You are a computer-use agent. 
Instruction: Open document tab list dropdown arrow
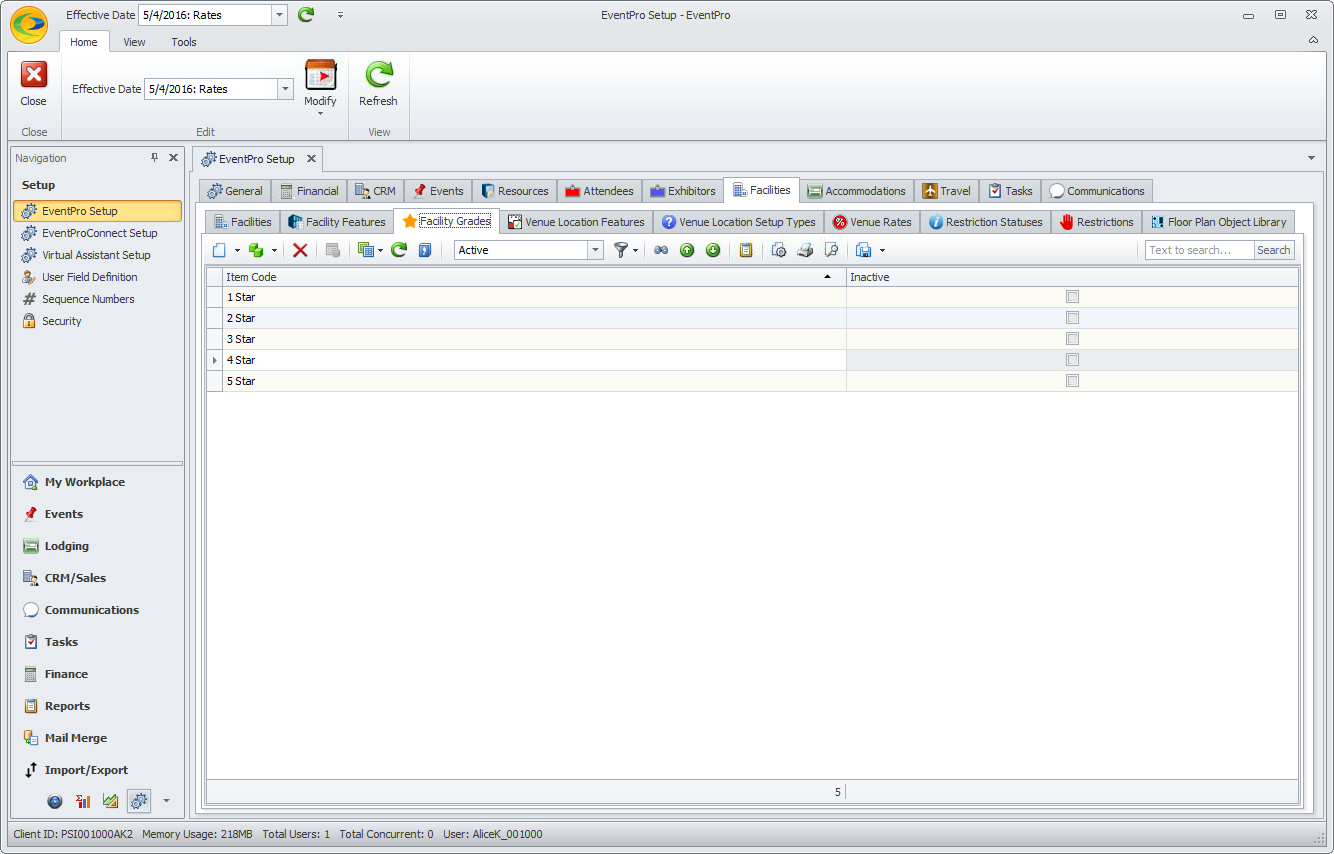(x=1311, y=159)
